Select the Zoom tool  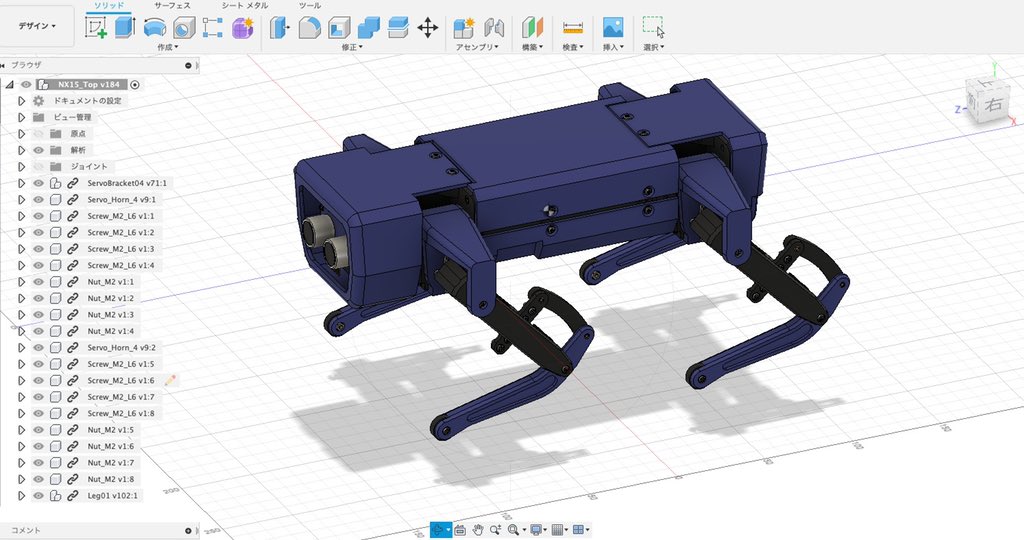(x=496, y=530)
